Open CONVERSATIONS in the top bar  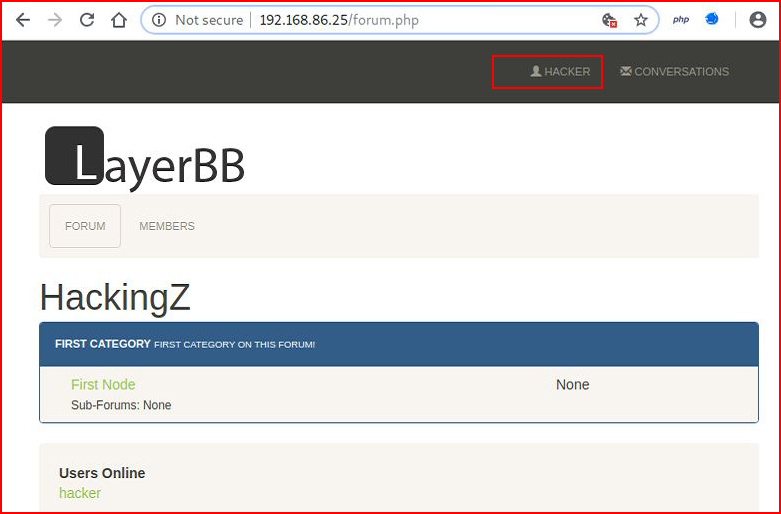coord(674,72)
